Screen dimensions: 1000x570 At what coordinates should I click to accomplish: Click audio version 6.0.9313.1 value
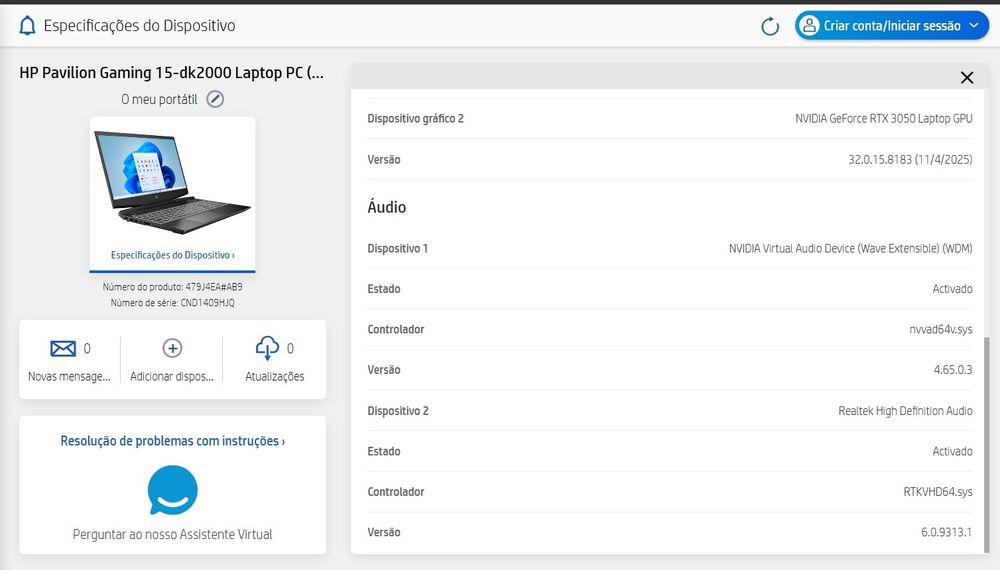pos(946,532)
